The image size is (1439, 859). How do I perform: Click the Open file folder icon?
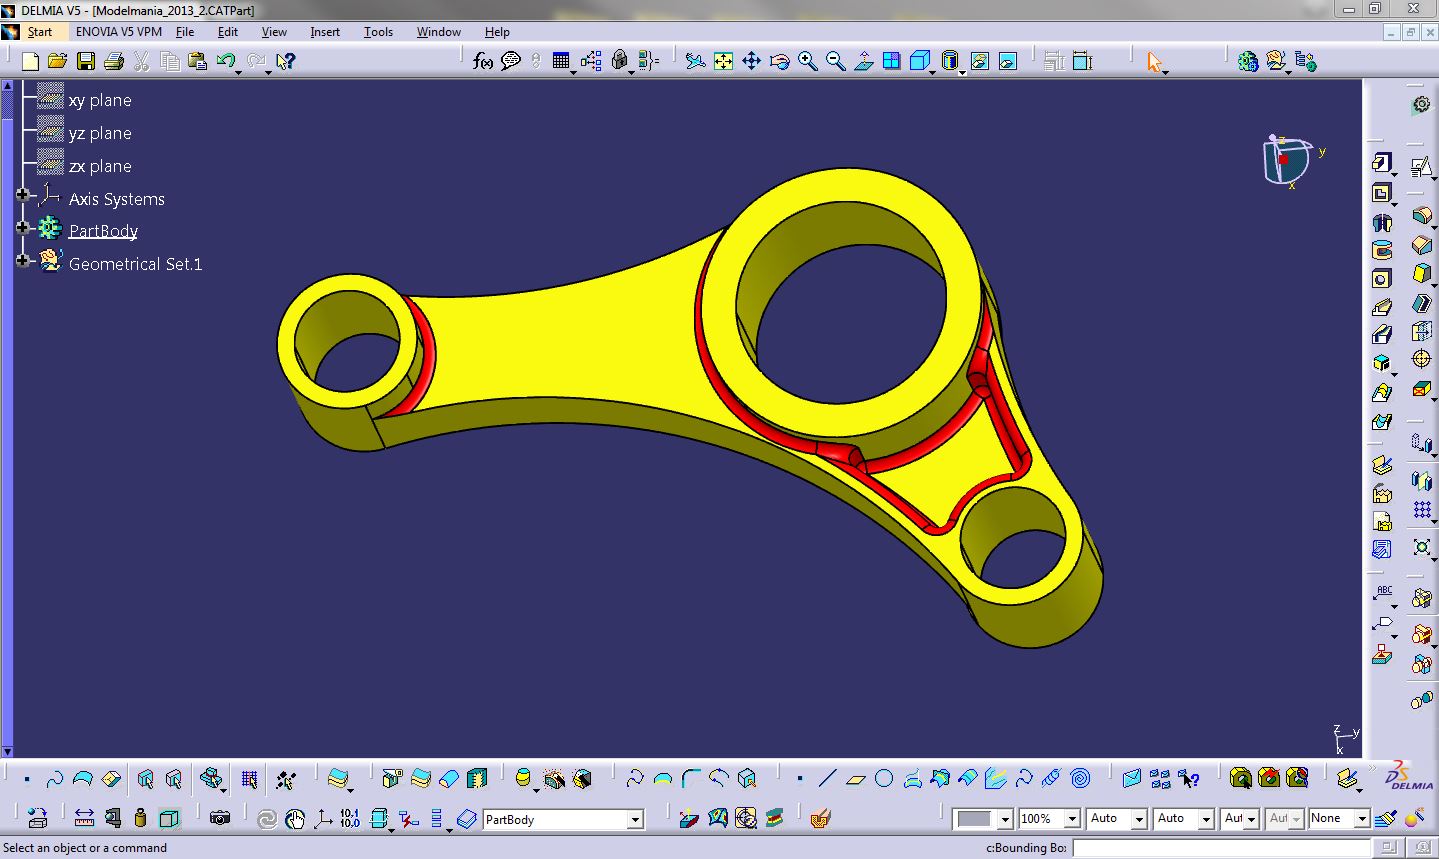click(57, 61)
